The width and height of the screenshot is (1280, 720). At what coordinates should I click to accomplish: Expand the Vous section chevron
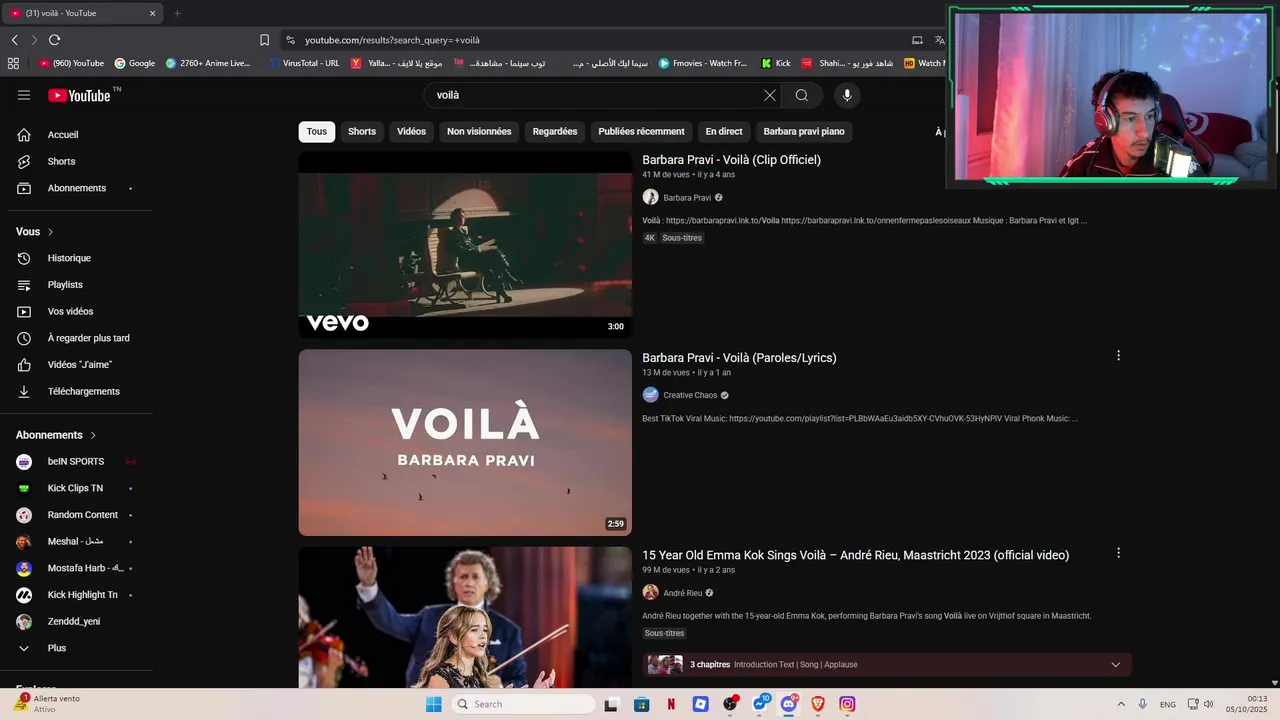point(51,232)
